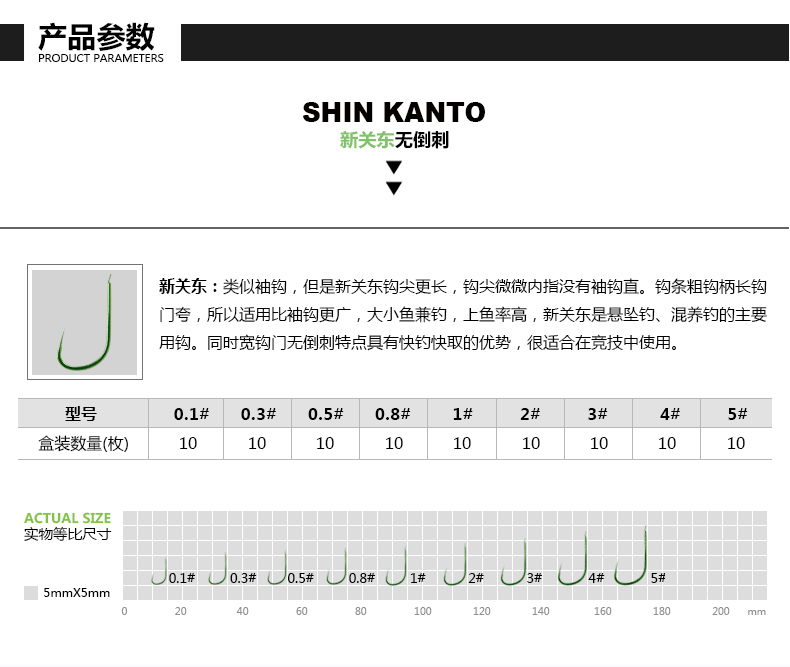This screenshot has width=790, height=667.
Task: Click the 1# model header cell
Action: [462, 414]
